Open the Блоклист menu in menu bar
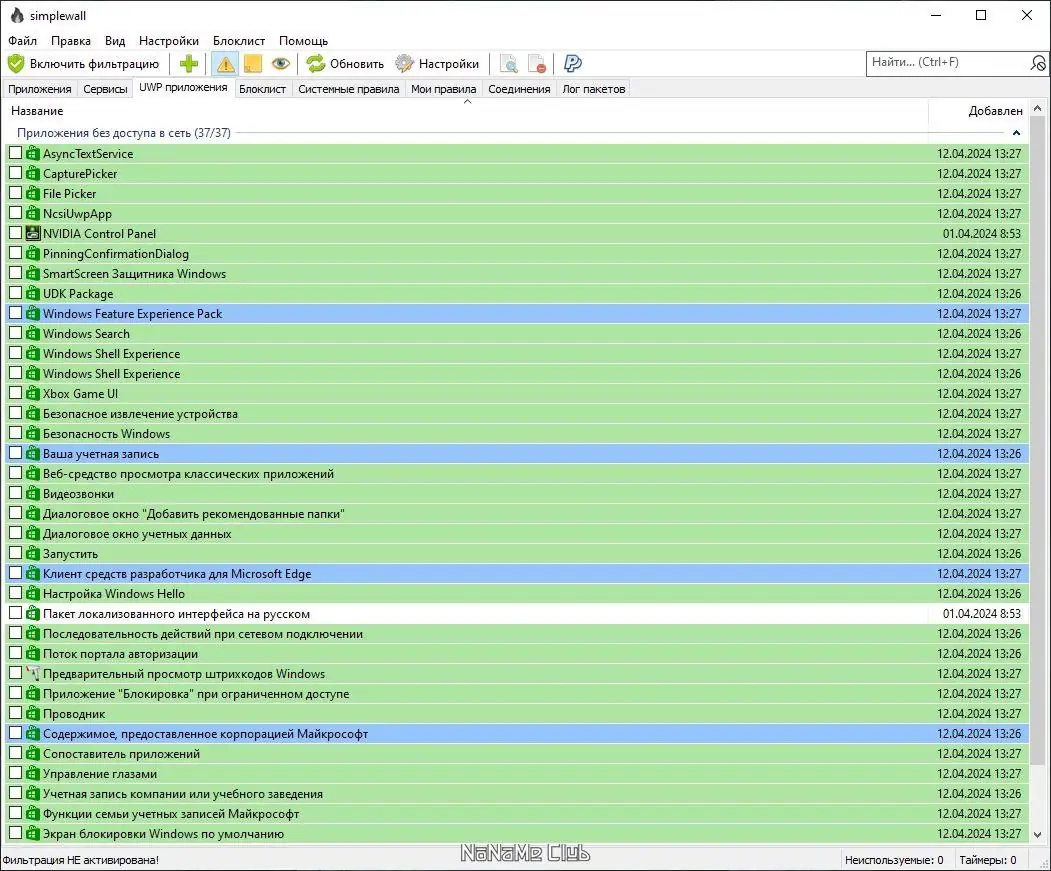This screenshot has width=1051, height=871. click(239, 41)
